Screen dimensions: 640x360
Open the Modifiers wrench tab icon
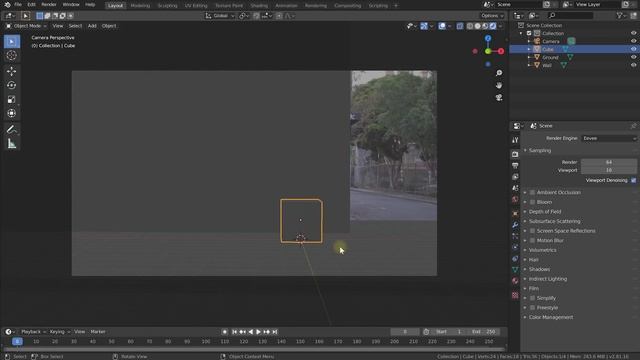pyautogui.click(x=515, y=225)
